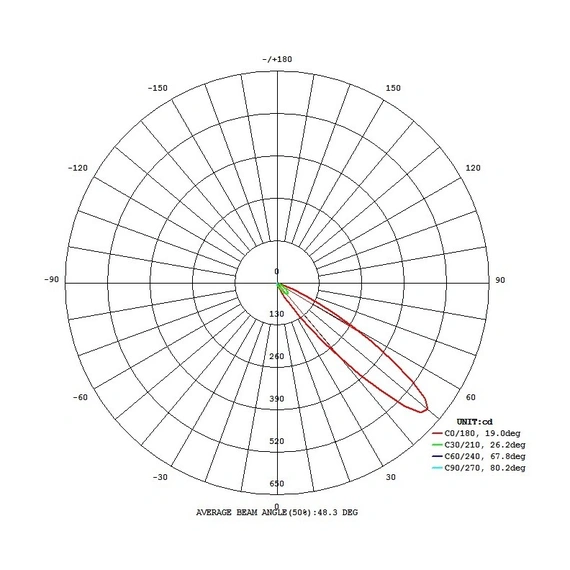This screenshot has height=570, width=570.
Task: Click the 150 angle label at upper right
Action: pyautogui.click(x=393, y=88)
